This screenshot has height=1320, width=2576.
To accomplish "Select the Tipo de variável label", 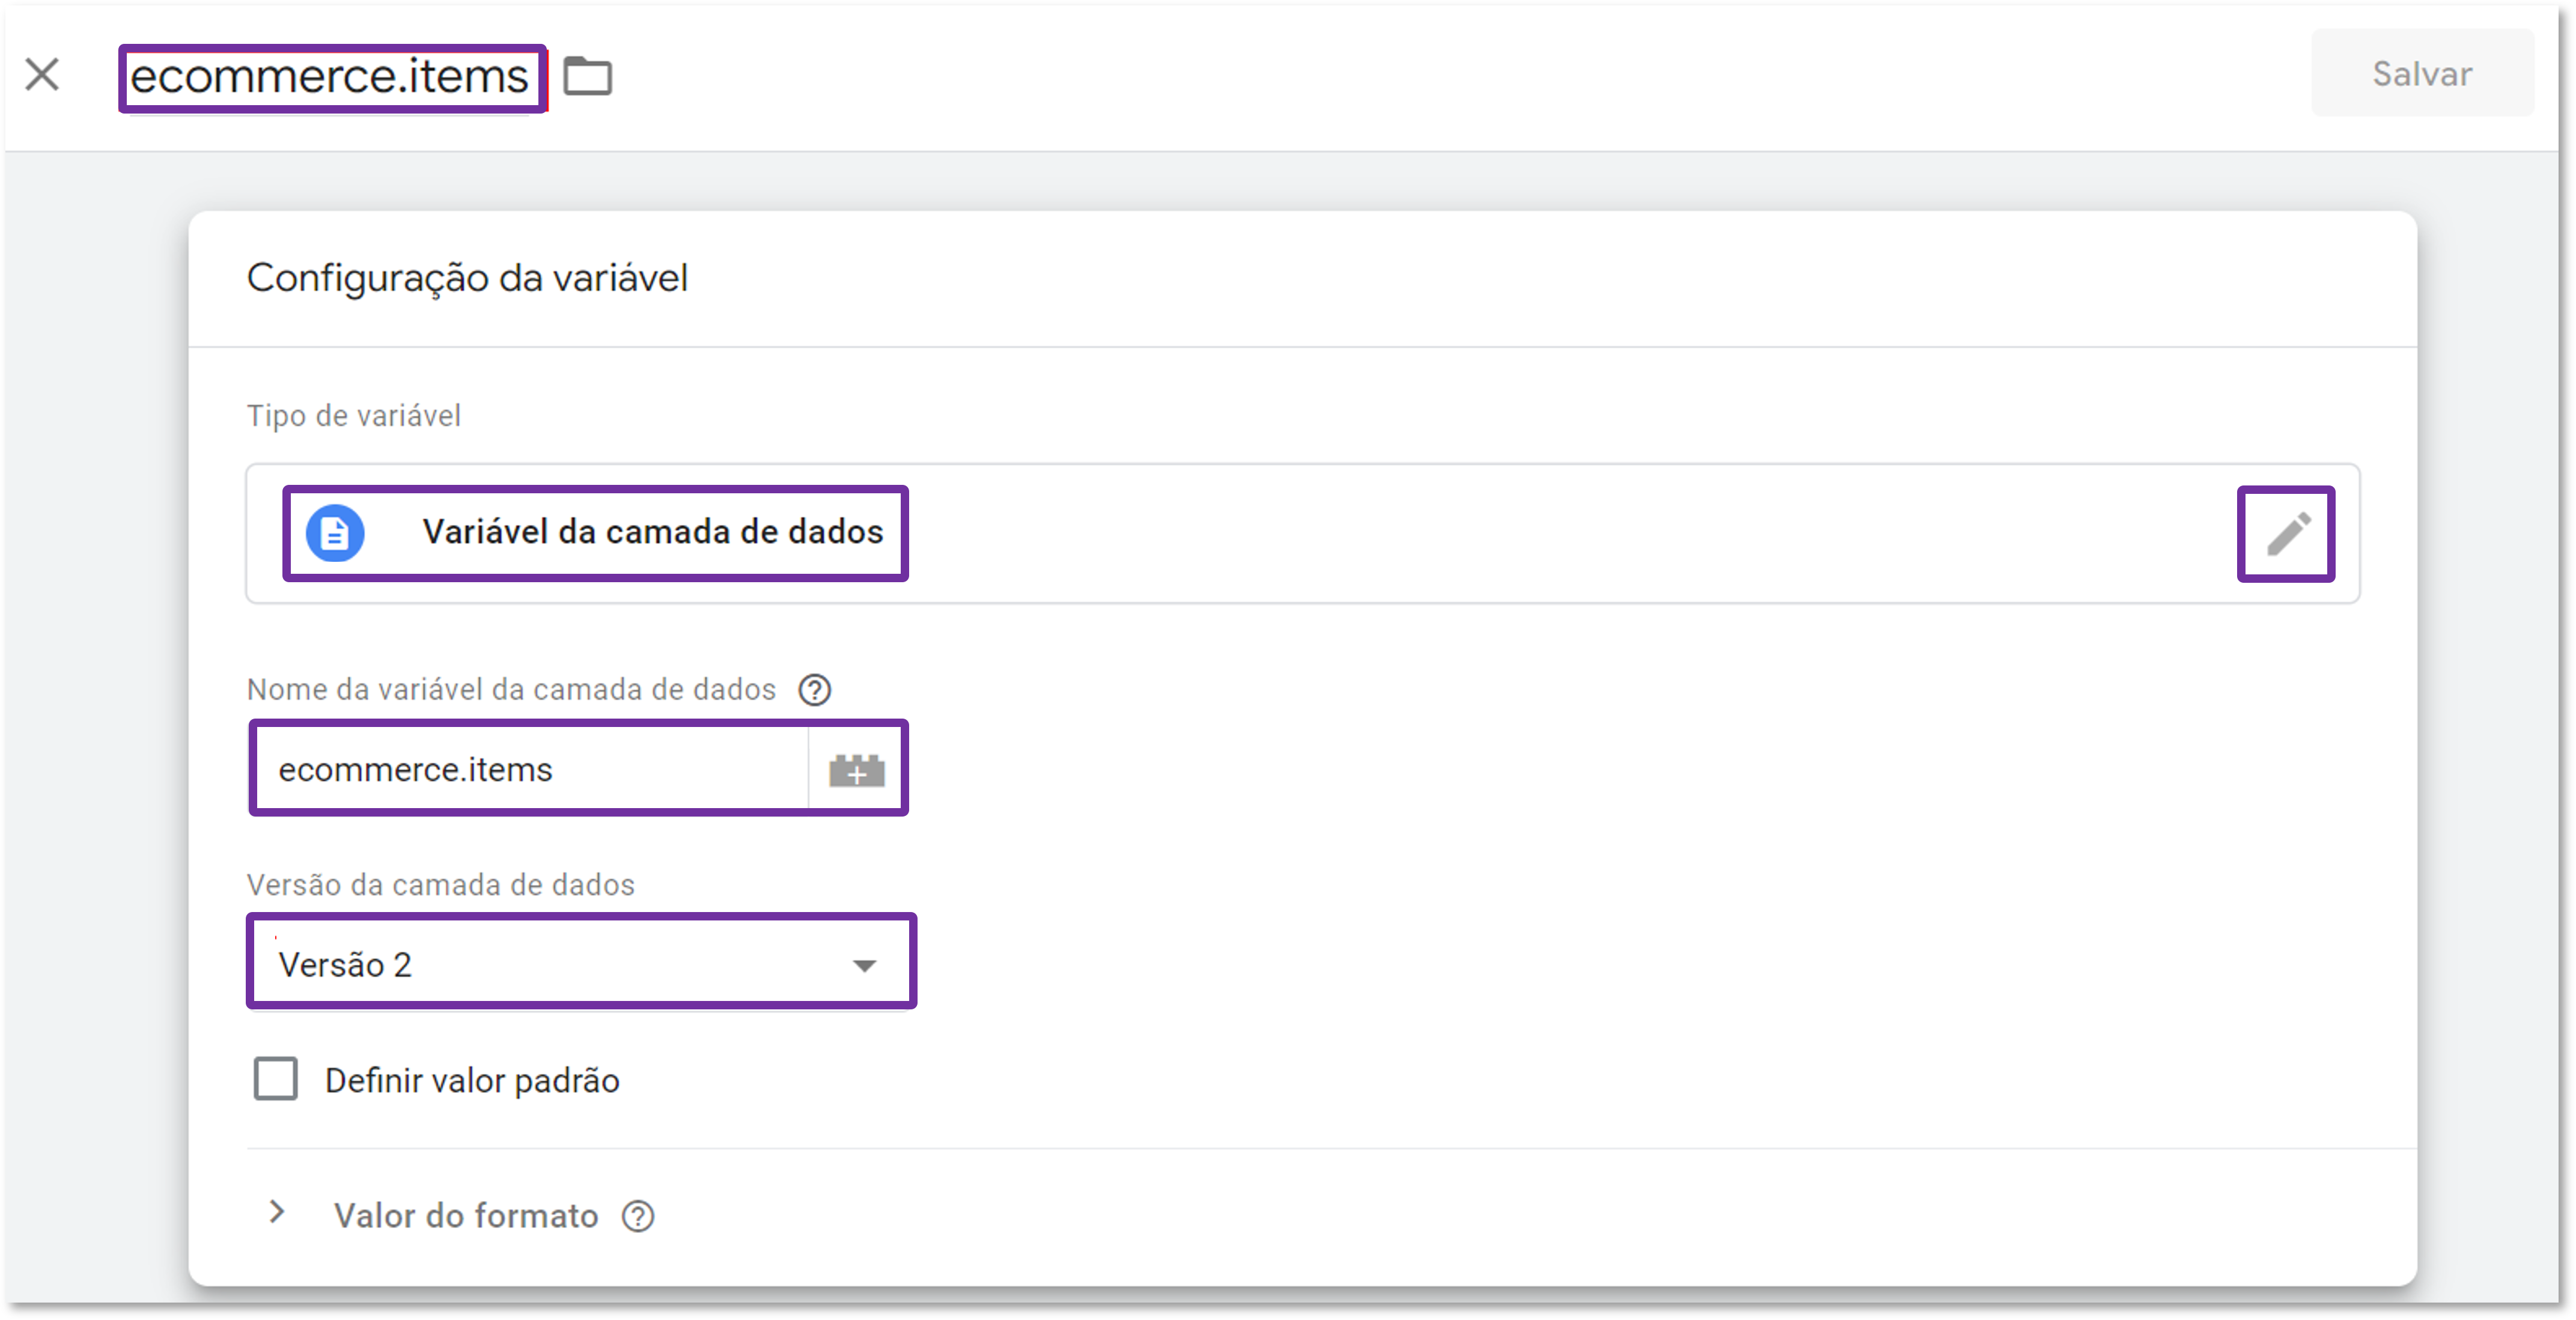I will pyautogui.click(x=354, y=416).
